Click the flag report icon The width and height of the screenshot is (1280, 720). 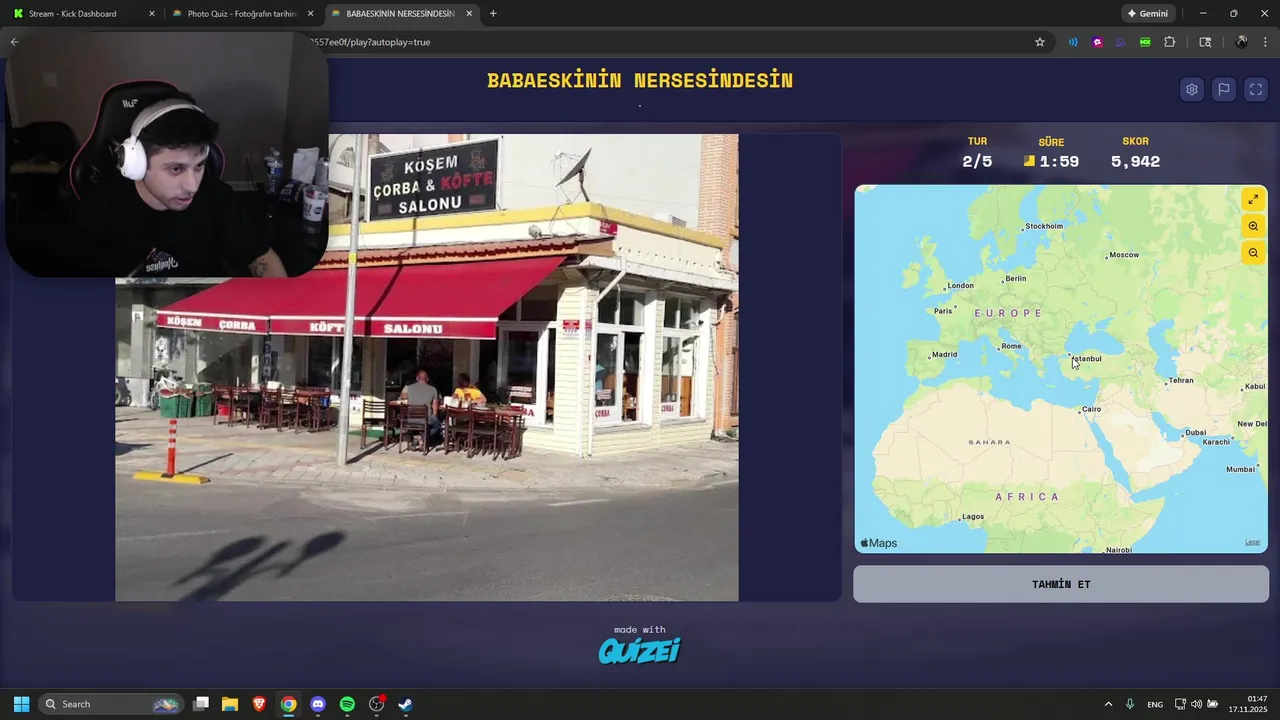point(1223,89)
